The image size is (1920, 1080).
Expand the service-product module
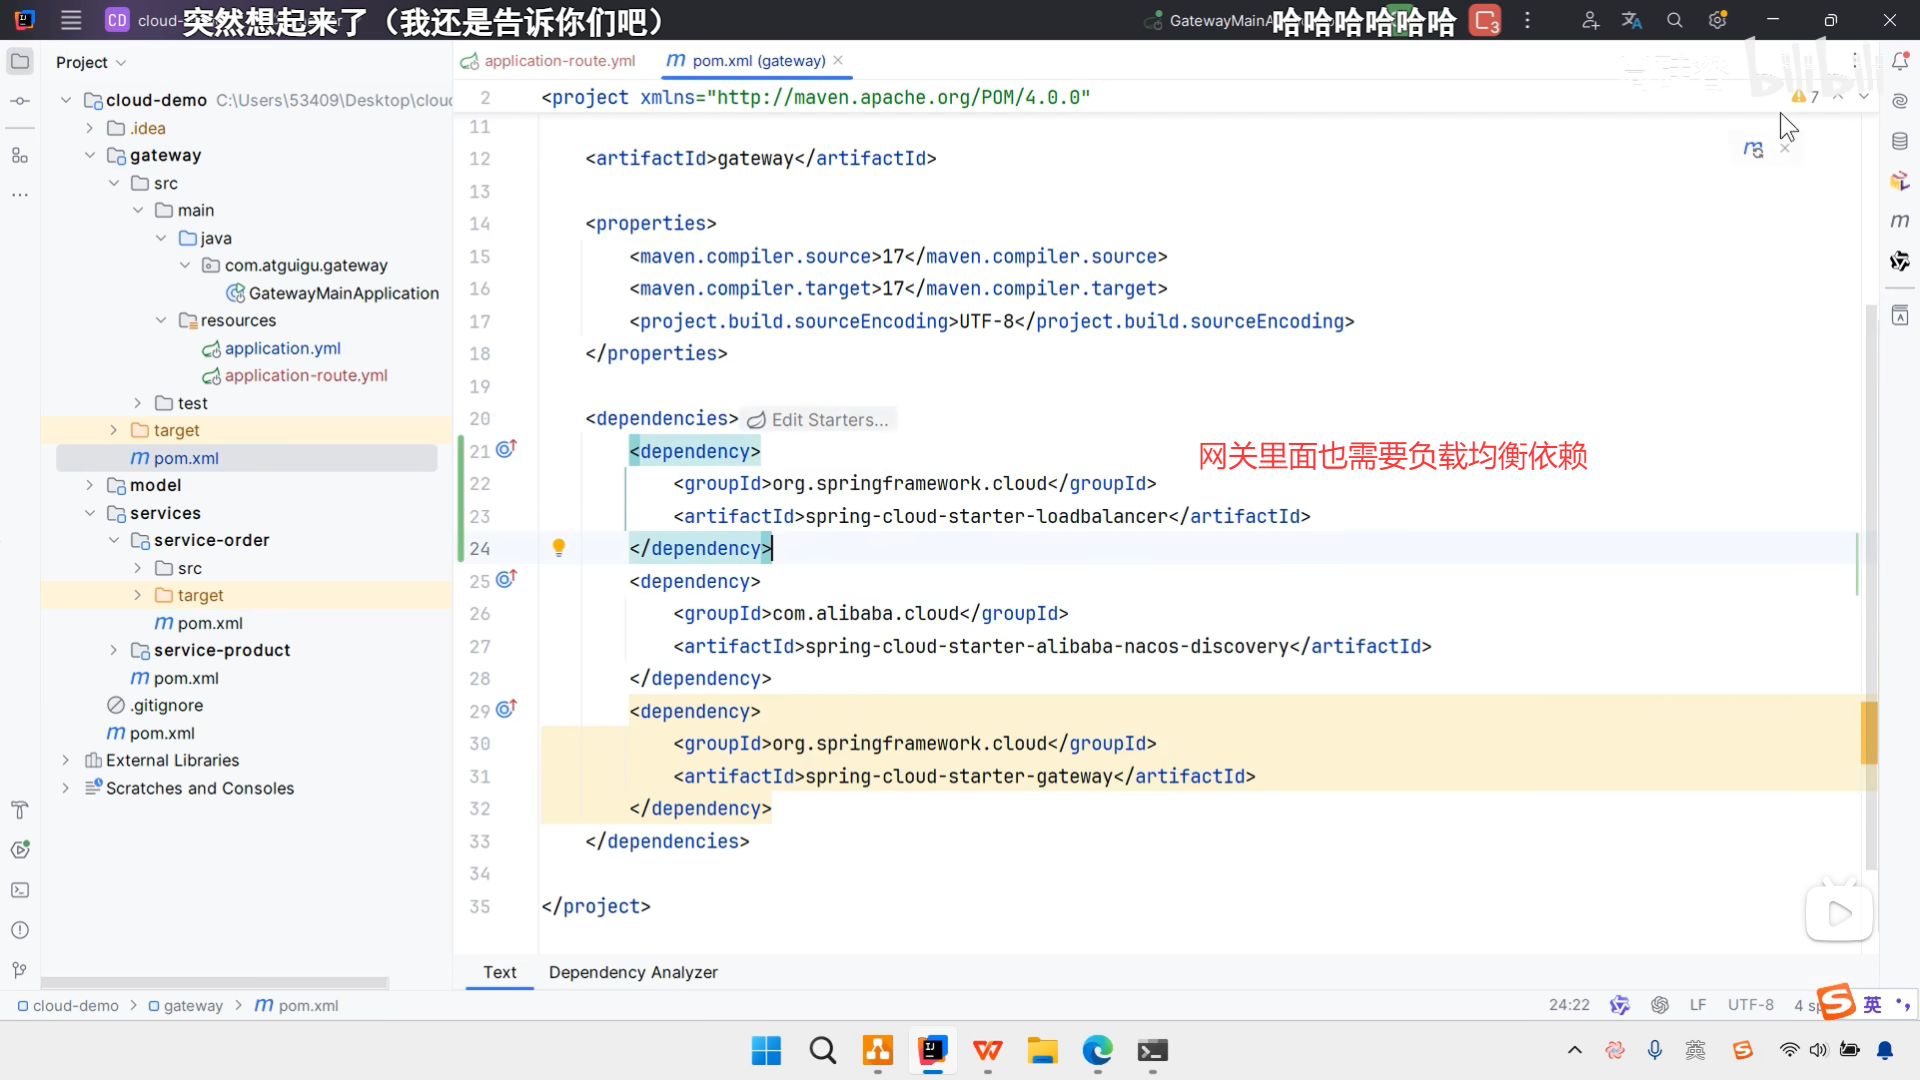(x=114, y=650)
